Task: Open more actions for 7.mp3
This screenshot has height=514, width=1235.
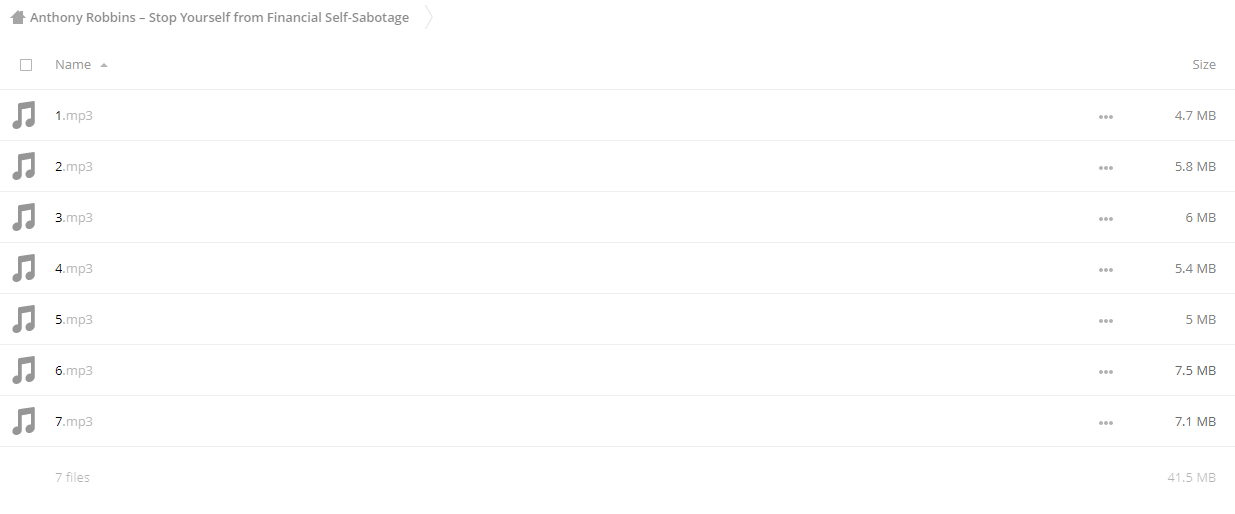Action: [x=1105, y=422]
